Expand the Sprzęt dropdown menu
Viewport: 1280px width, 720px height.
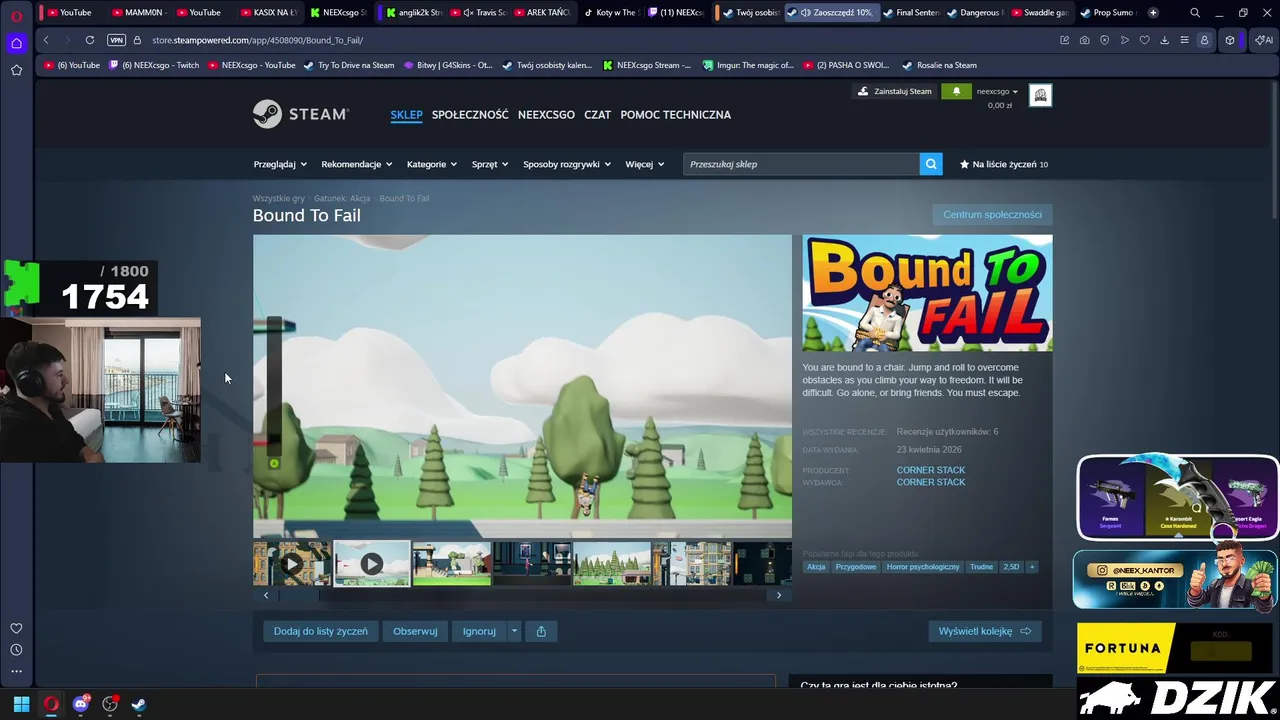(x=490, y=164)
